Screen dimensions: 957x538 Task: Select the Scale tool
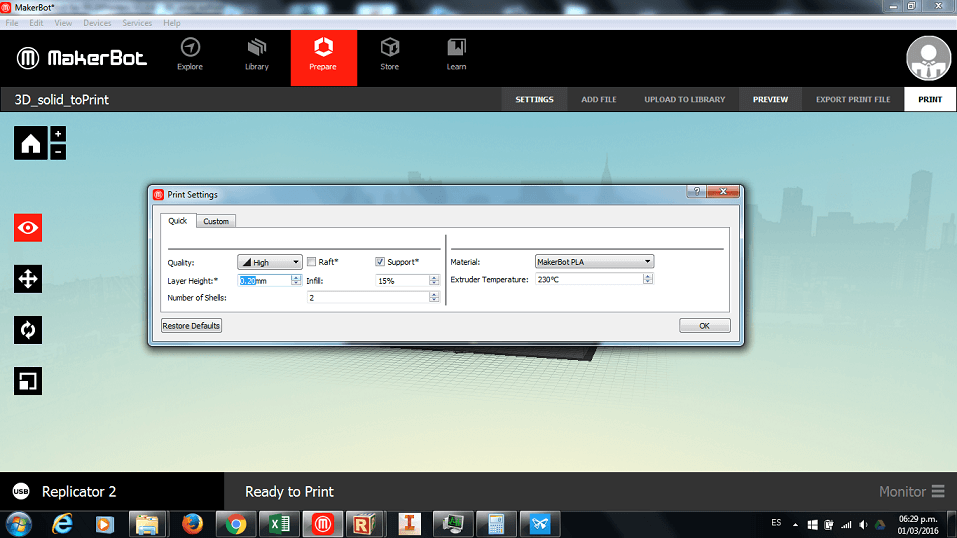click(x=28, y=381)
